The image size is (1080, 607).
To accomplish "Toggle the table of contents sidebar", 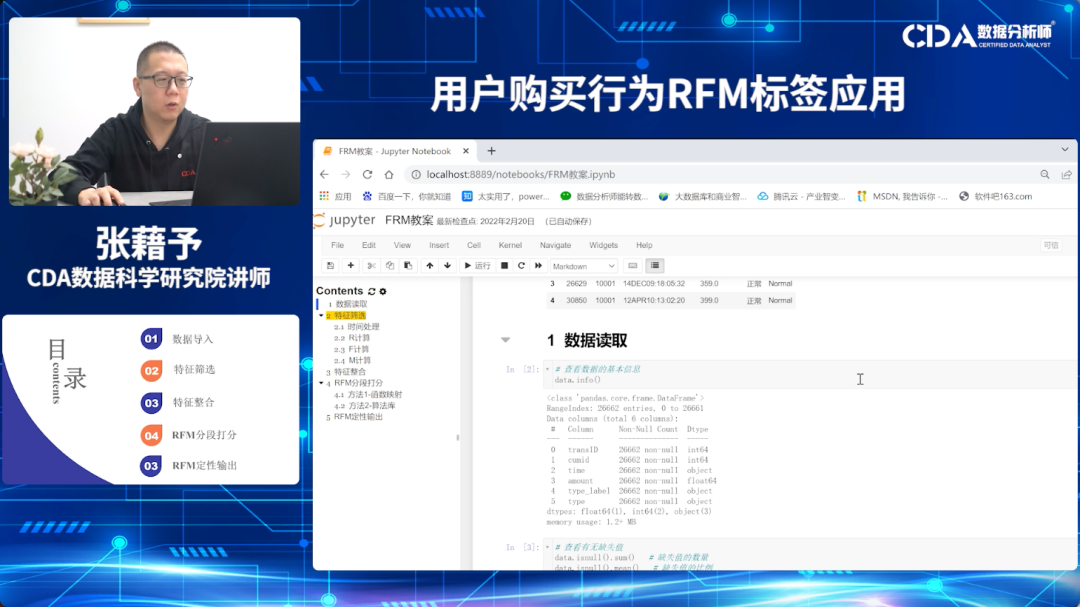I will [x=654, y=266].
